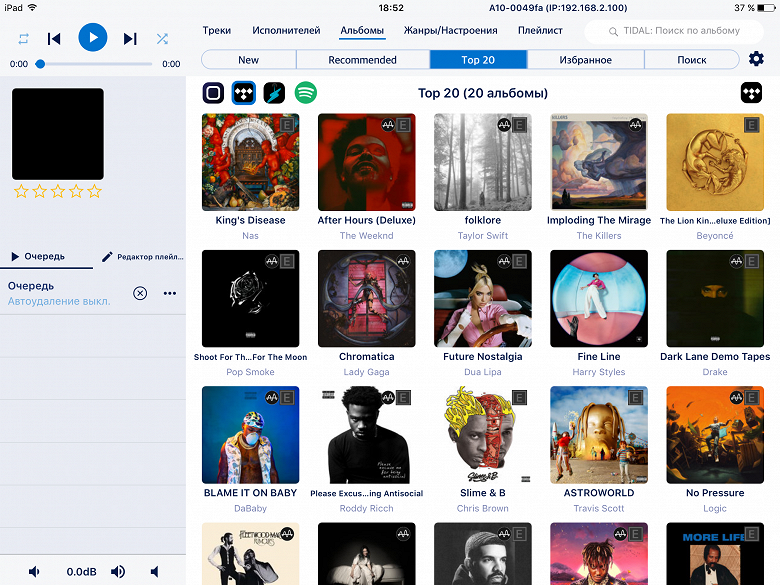
Task: Toggle Автоудаление выкл. setting
Action: 59,301
